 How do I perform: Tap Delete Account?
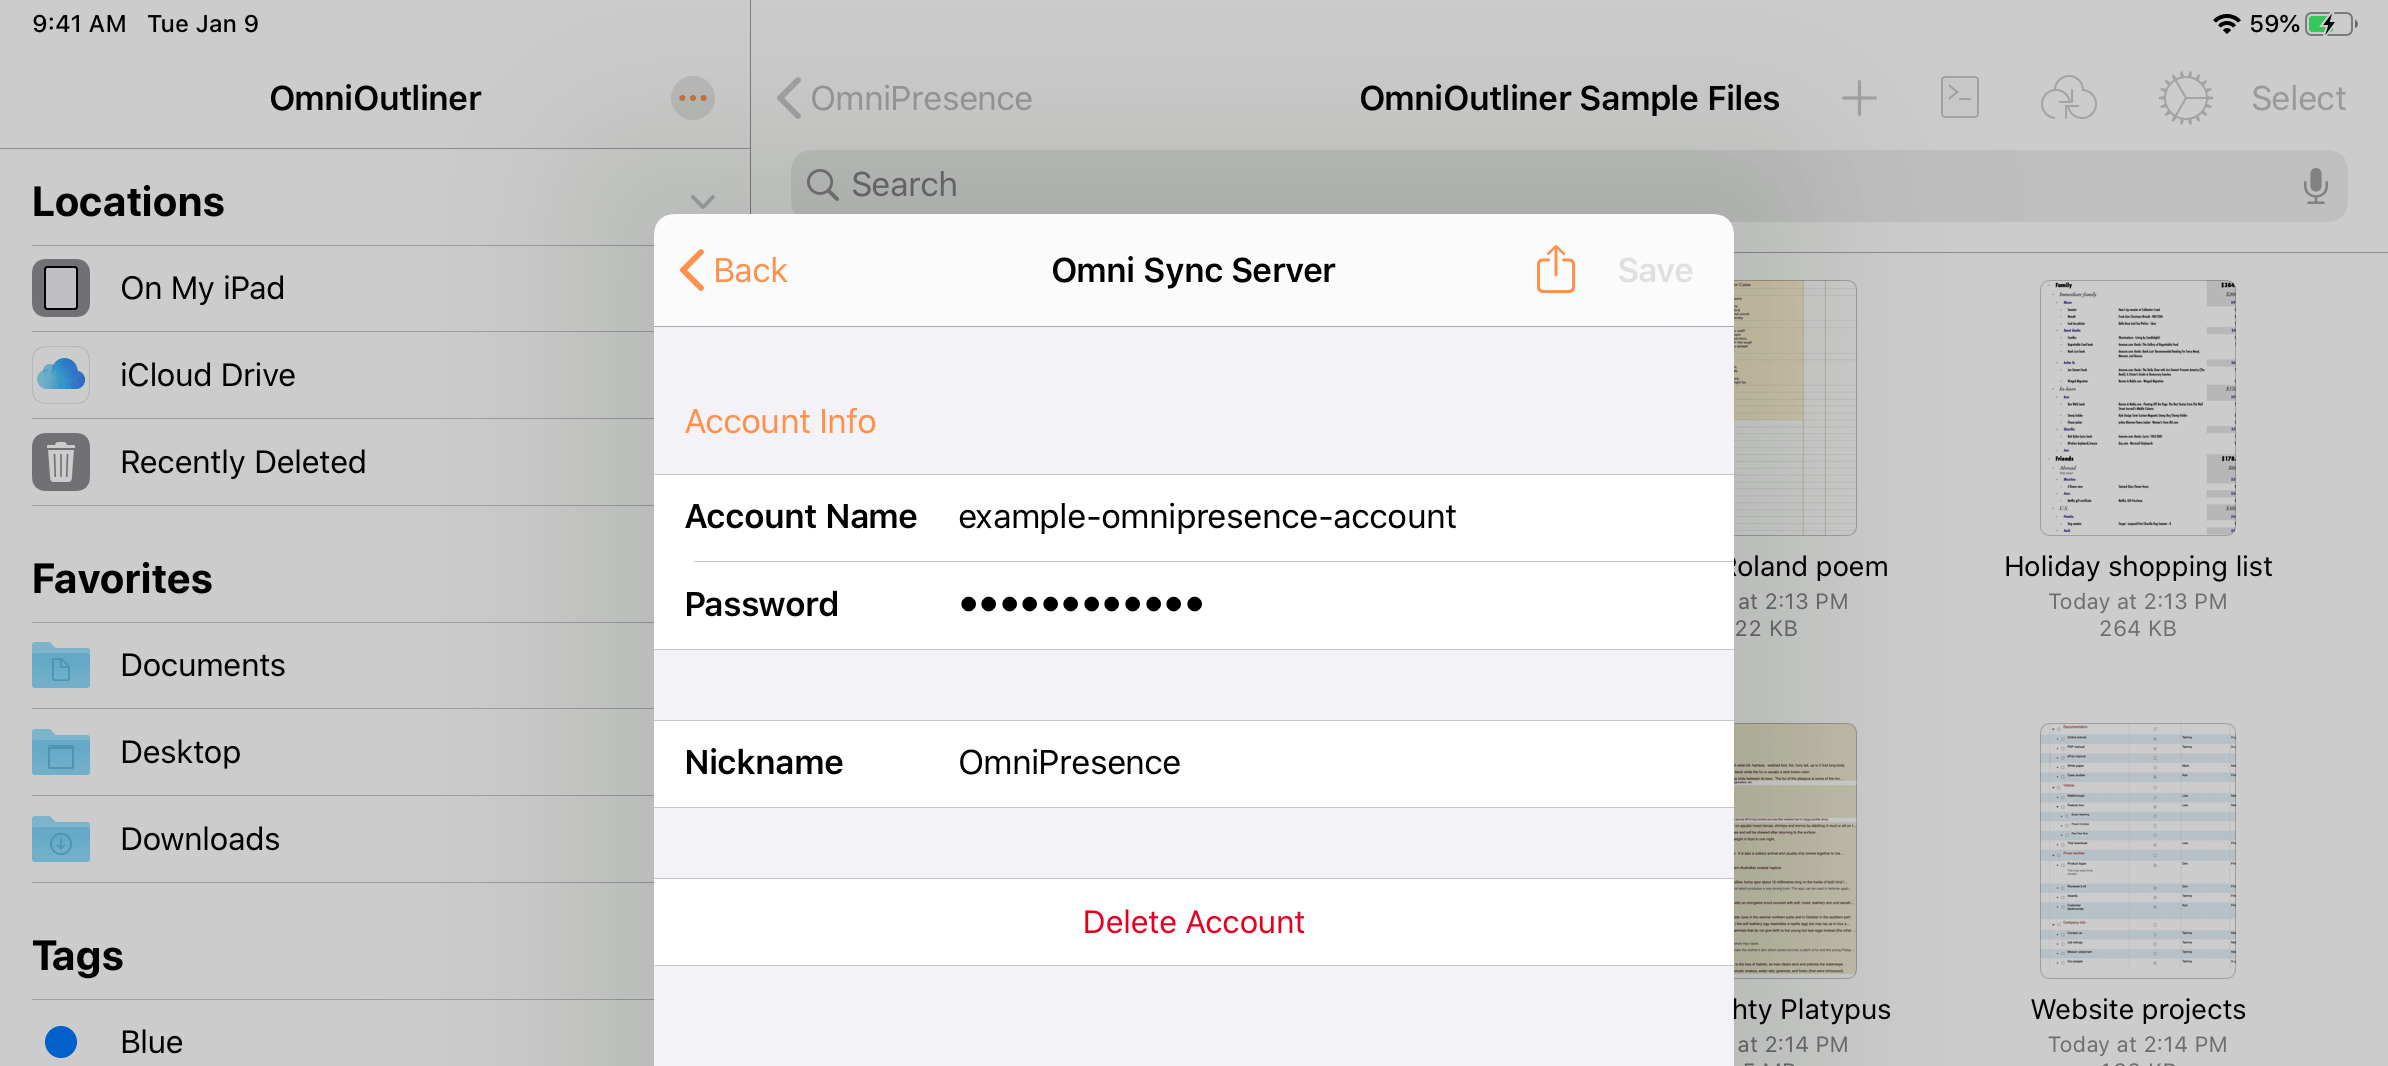[1194, 922]
